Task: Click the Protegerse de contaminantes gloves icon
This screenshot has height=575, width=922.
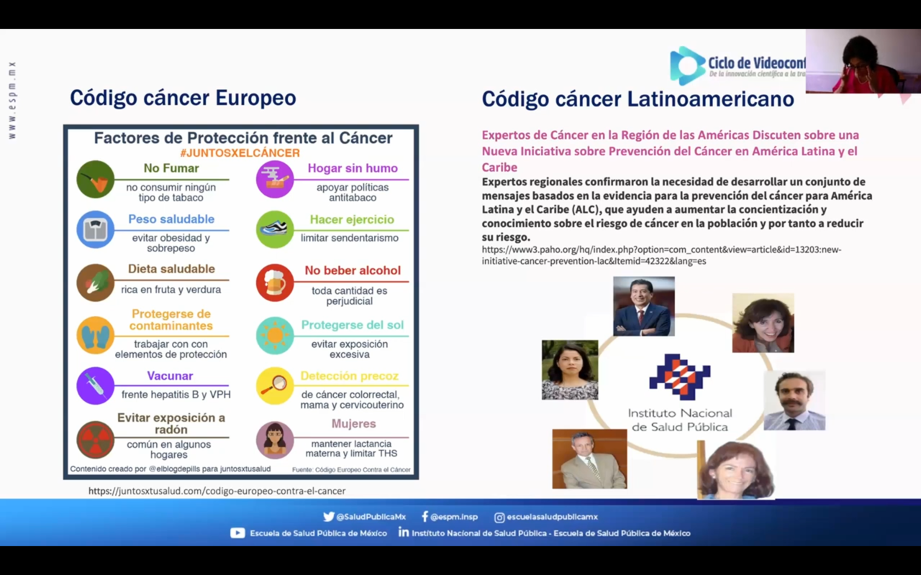Action: [95, 335]
